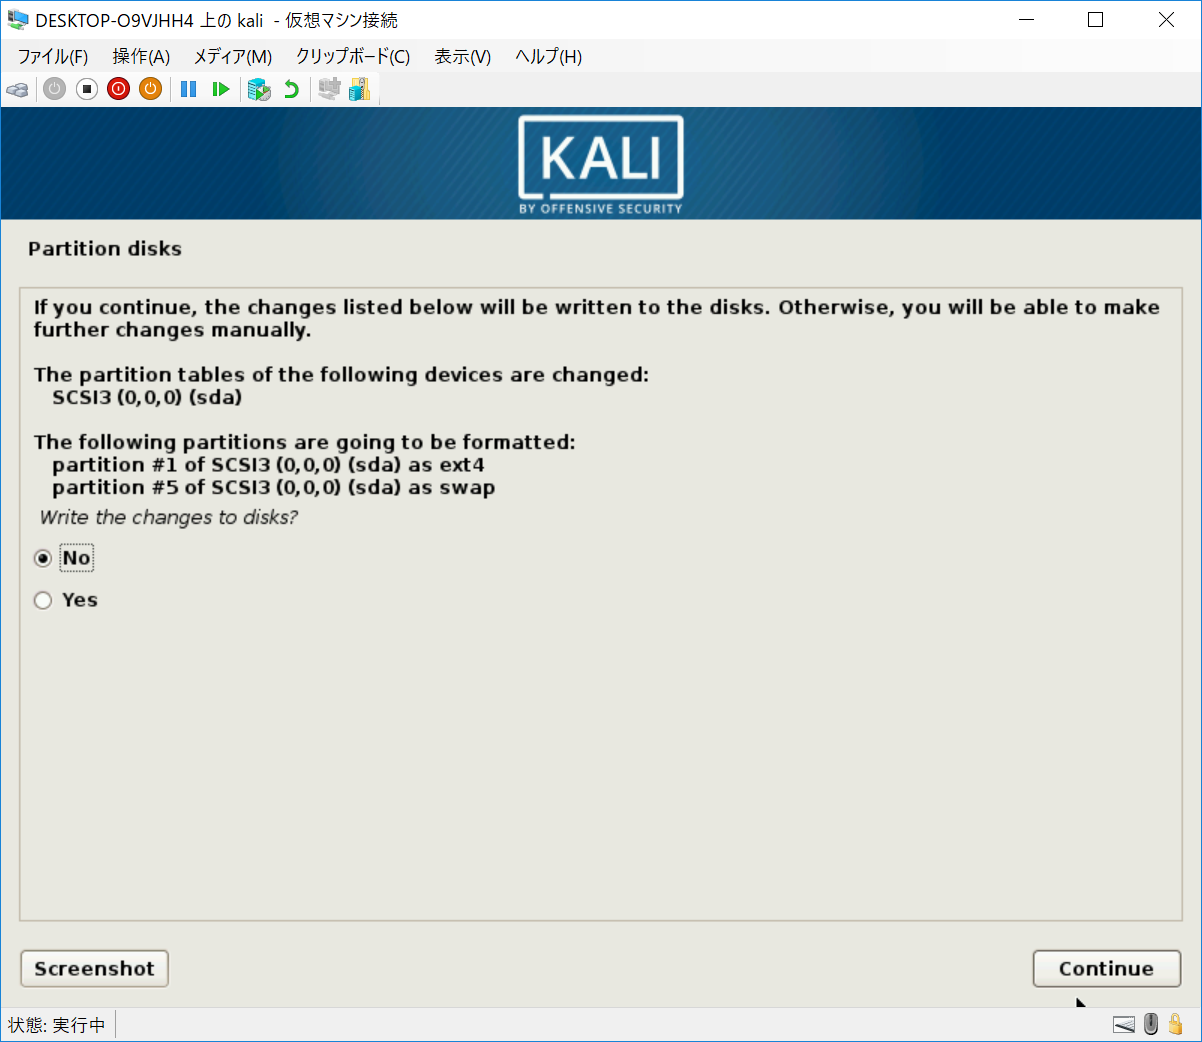Image resolution: width=1202 pixels, height=1042 pixels.
Task: Click the rightmost toolbar icon with folder
Action: (x=360, y=90)
